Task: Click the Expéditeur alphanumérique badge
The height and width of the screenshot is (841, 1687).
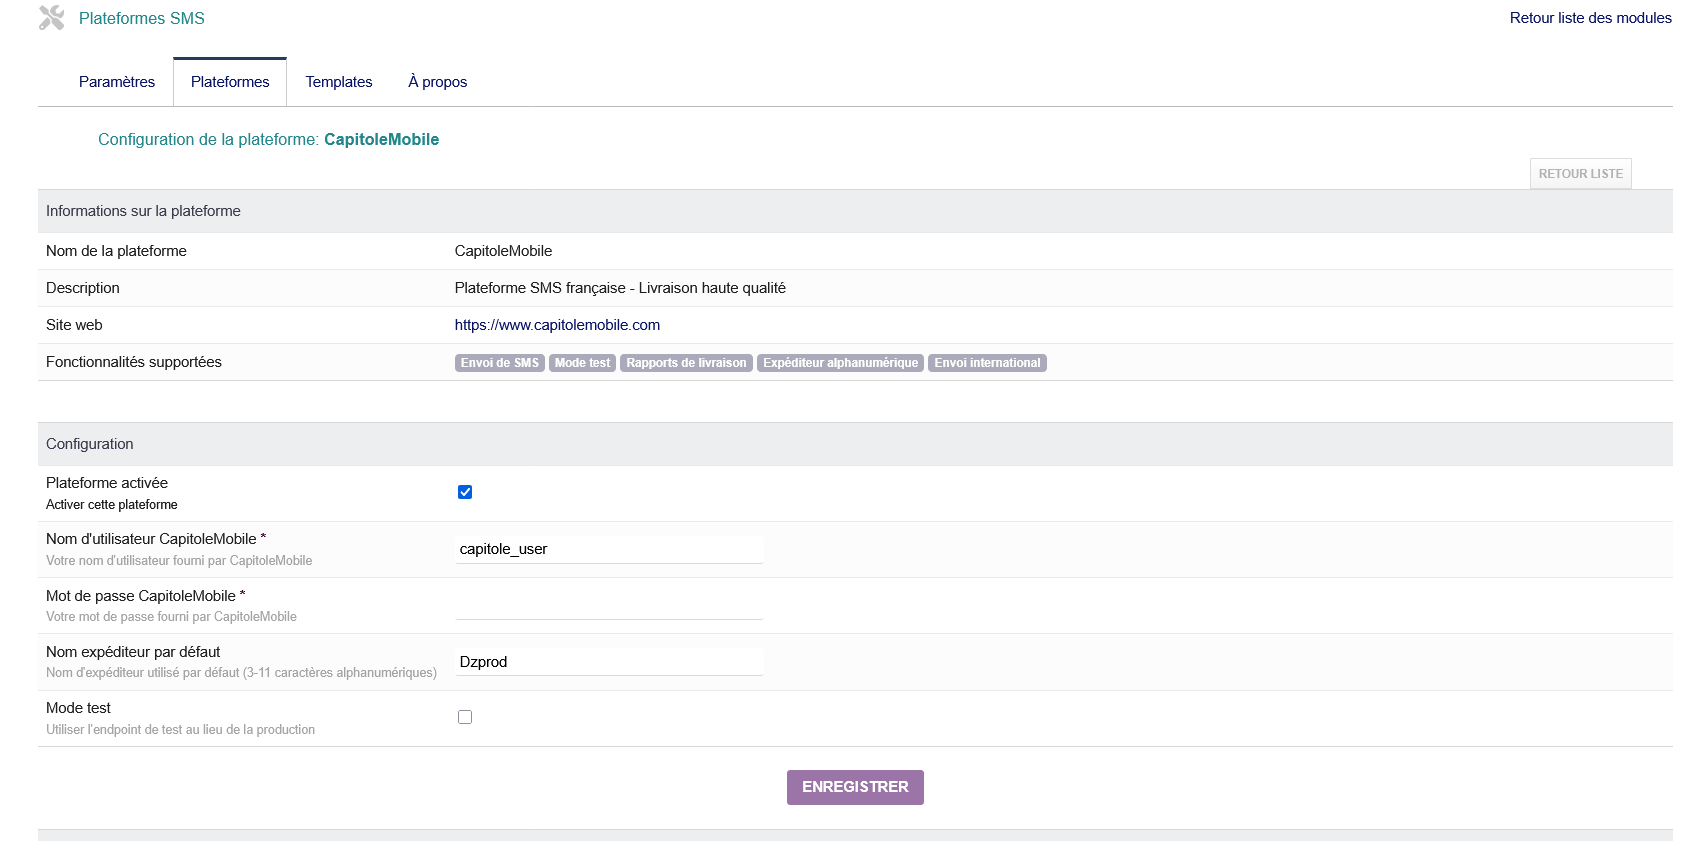Action: click(840, 363)
